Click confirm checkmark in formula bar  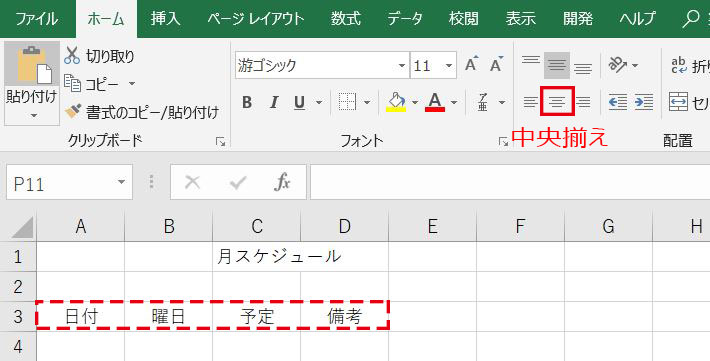coord(238,182)
